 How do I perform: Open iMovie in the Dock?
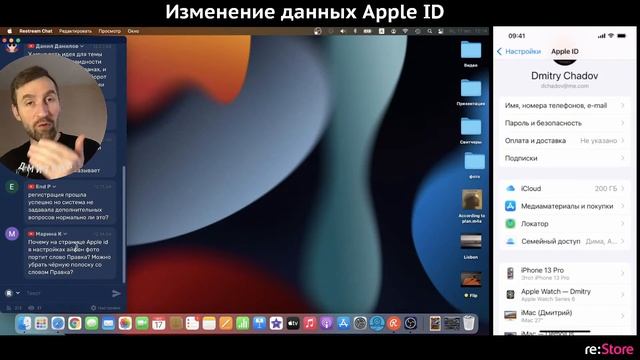276,324
